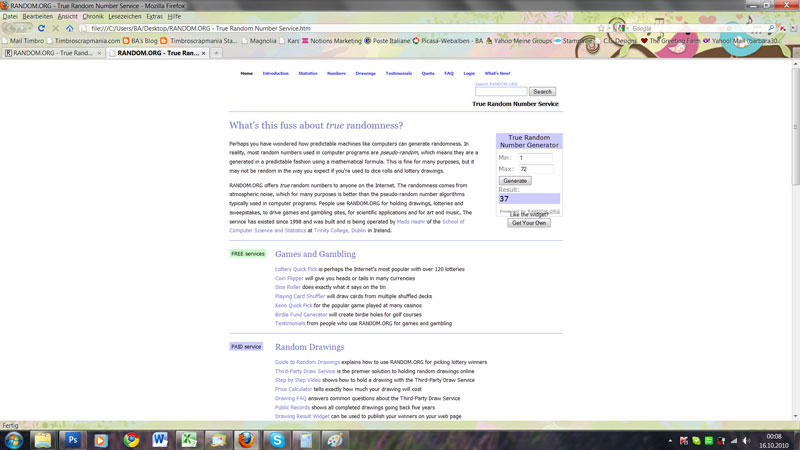Open the BA's Blog bookmark
This screenshot has height=450, width=800.
tap(140, 40)
